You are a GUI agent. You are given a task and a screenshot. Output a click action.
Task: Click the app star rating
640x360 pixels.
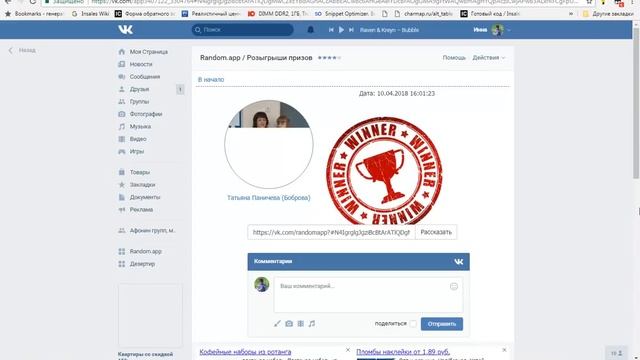point(329,58)
